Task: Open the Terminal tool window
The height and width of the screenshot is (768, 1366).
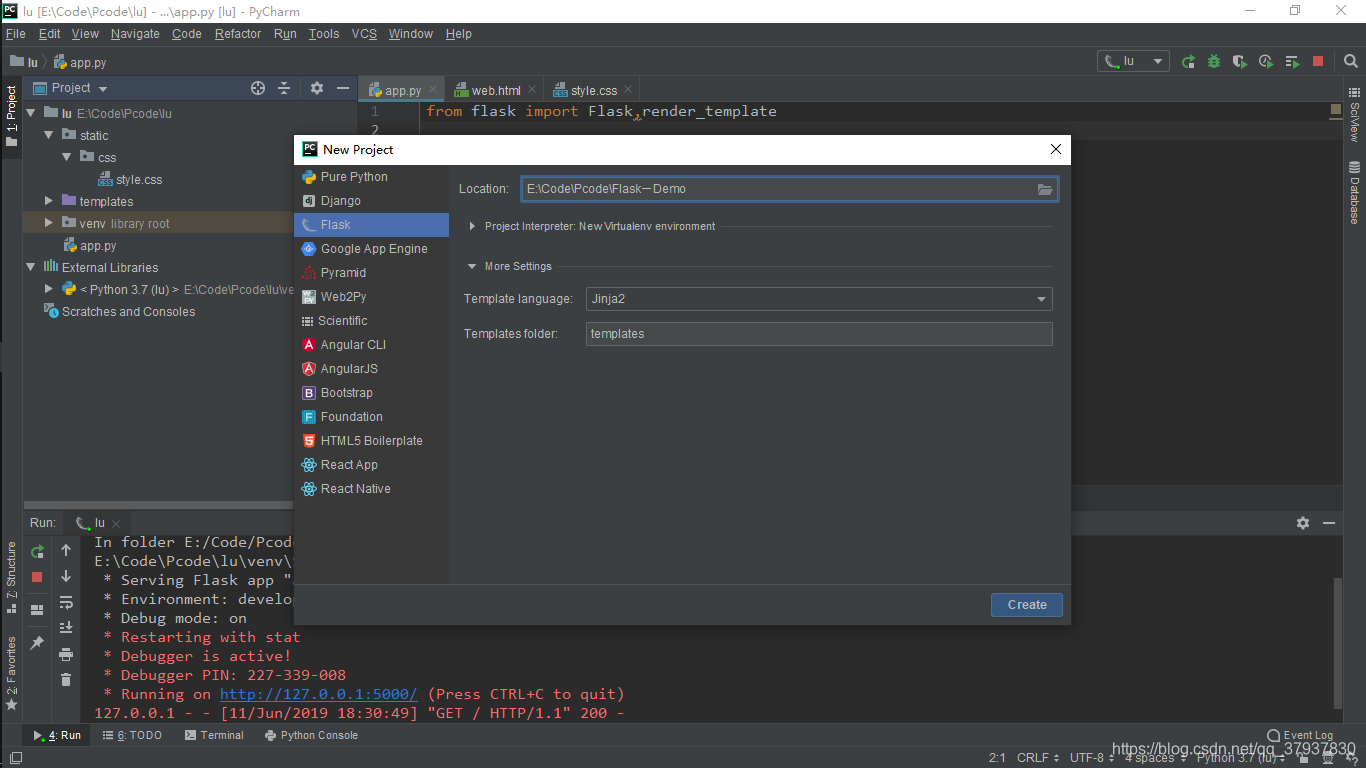Action: (x=214, y=735)
